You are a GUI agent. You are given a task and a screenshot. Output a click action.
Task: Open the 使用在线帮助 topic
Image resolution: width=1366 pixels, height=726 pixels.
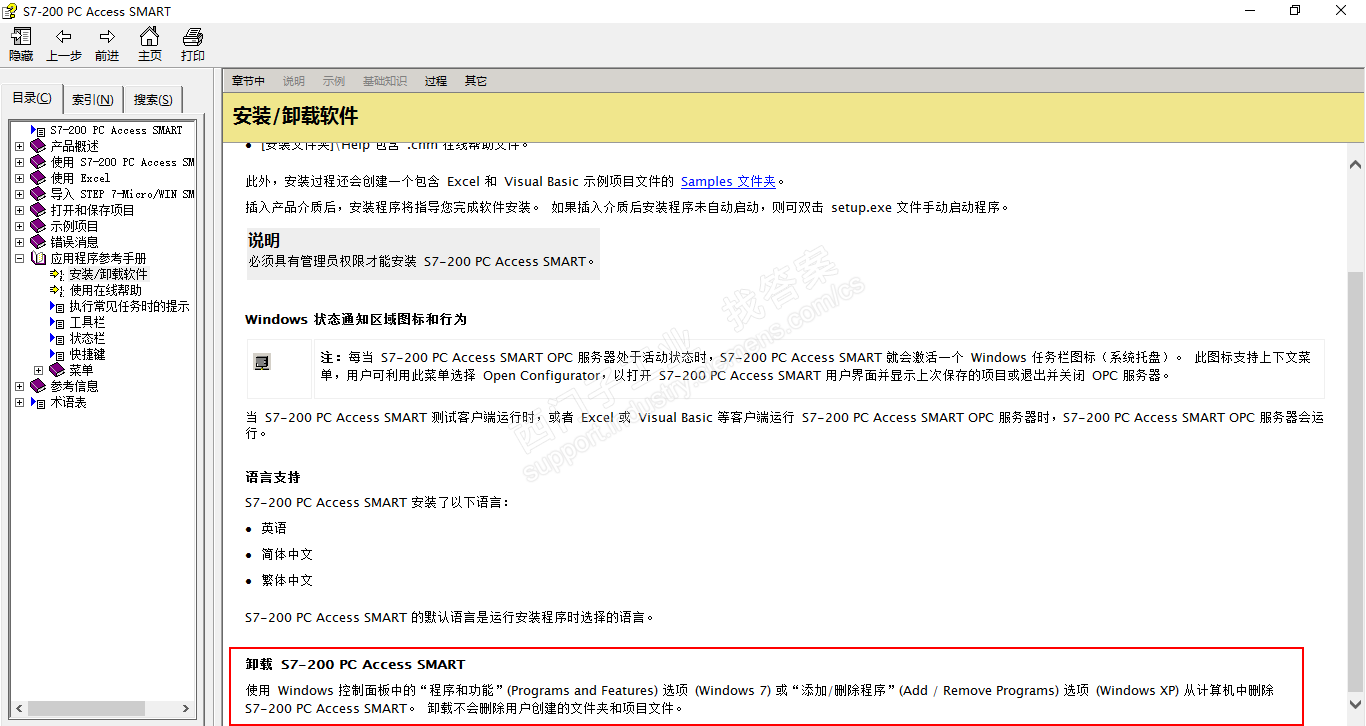click(x=105, y=290)
